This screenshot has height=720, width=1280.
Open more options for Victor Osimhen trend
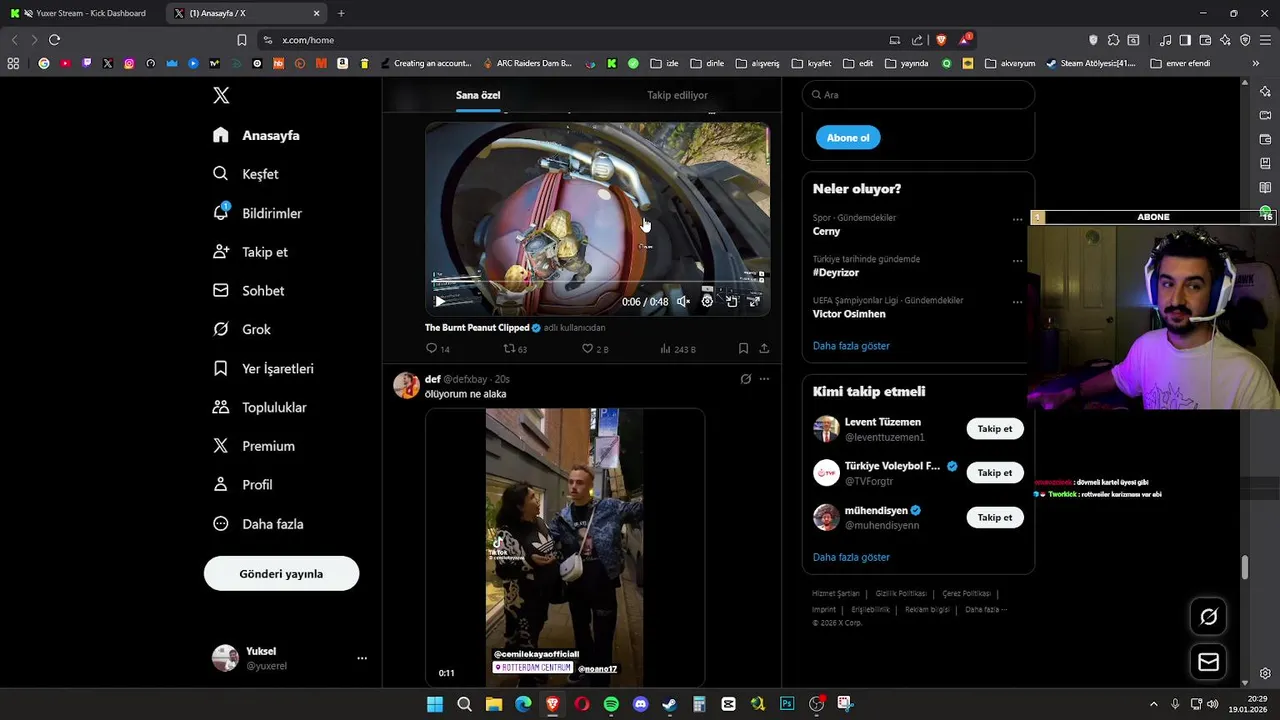click(1017, 301)
